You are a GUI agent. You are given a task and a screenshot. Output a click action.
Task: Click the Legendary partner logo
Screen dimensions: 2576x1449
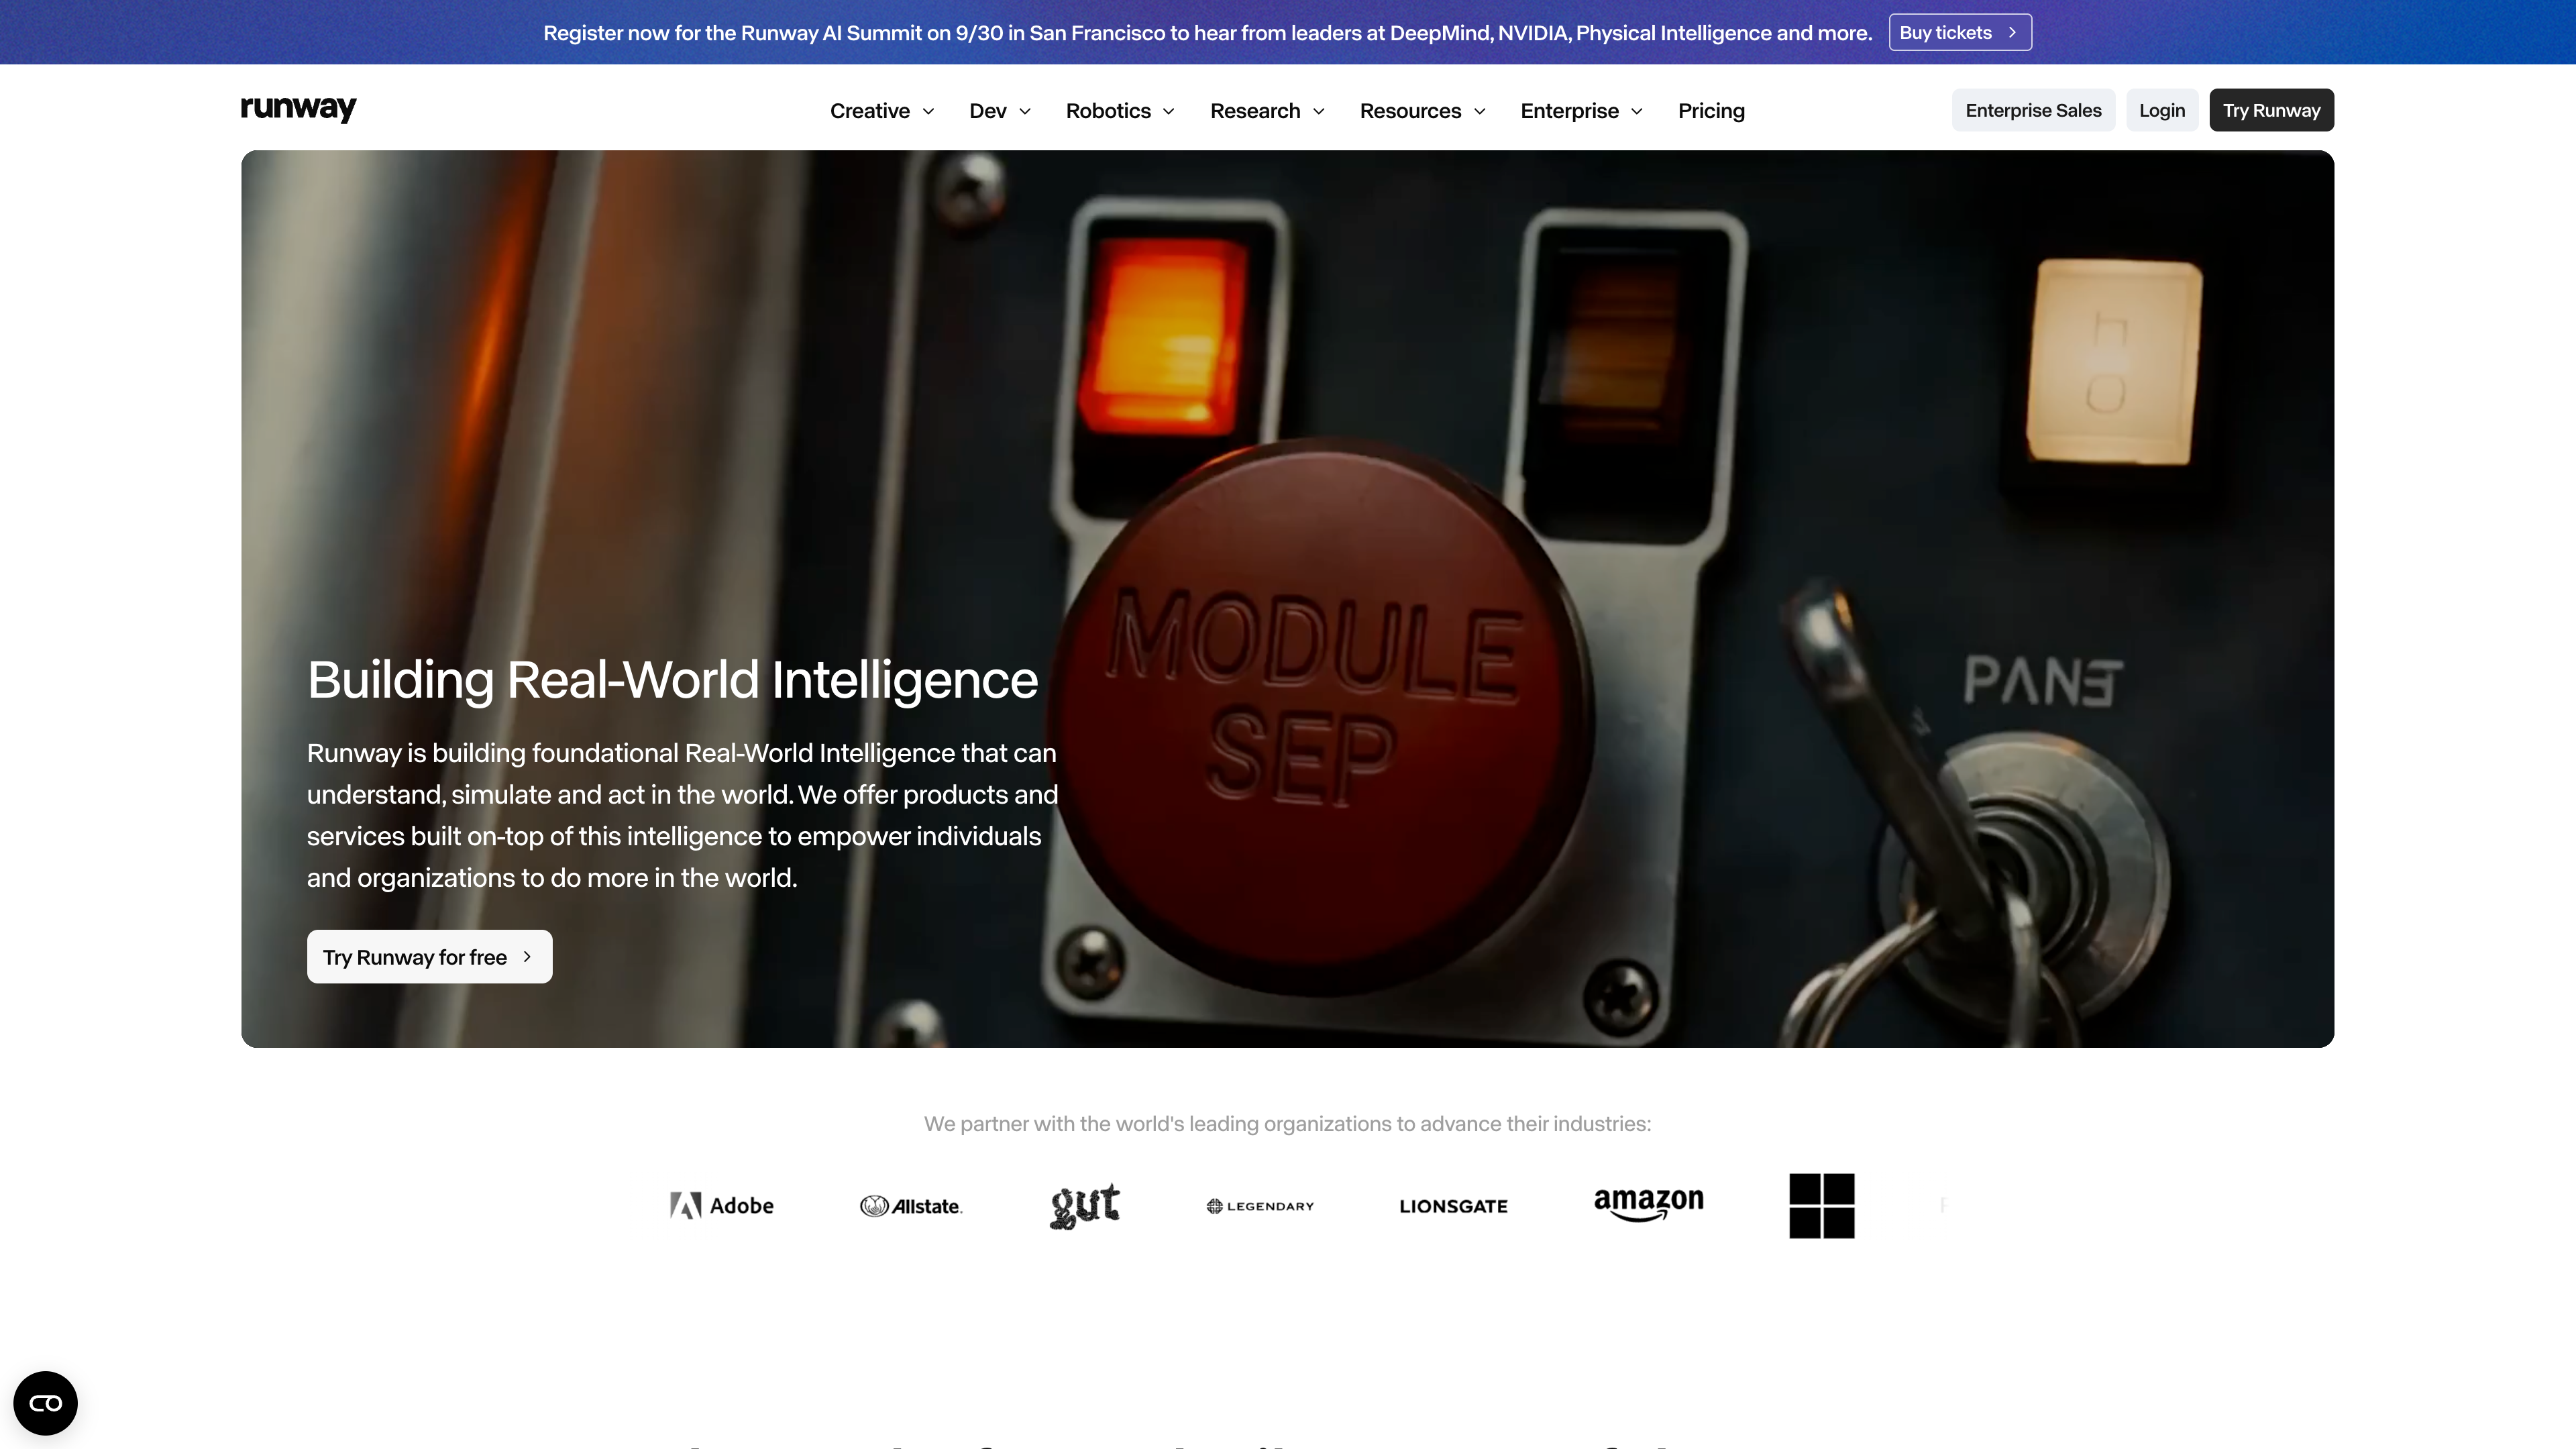(x=1260, y=1206)
